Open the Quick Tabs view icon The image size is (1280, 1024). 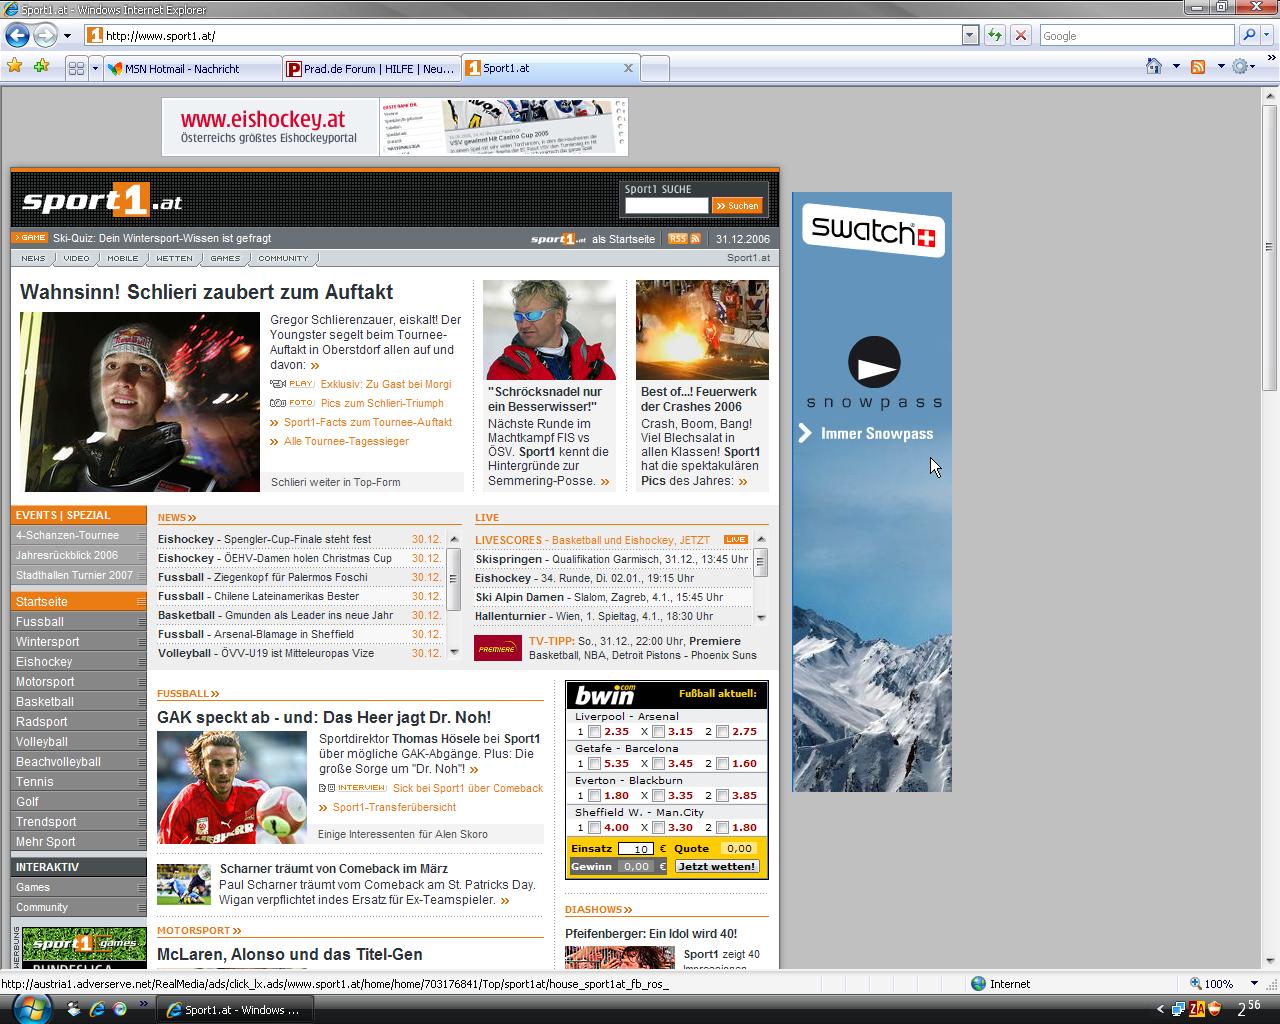click(x=76, y=68)
